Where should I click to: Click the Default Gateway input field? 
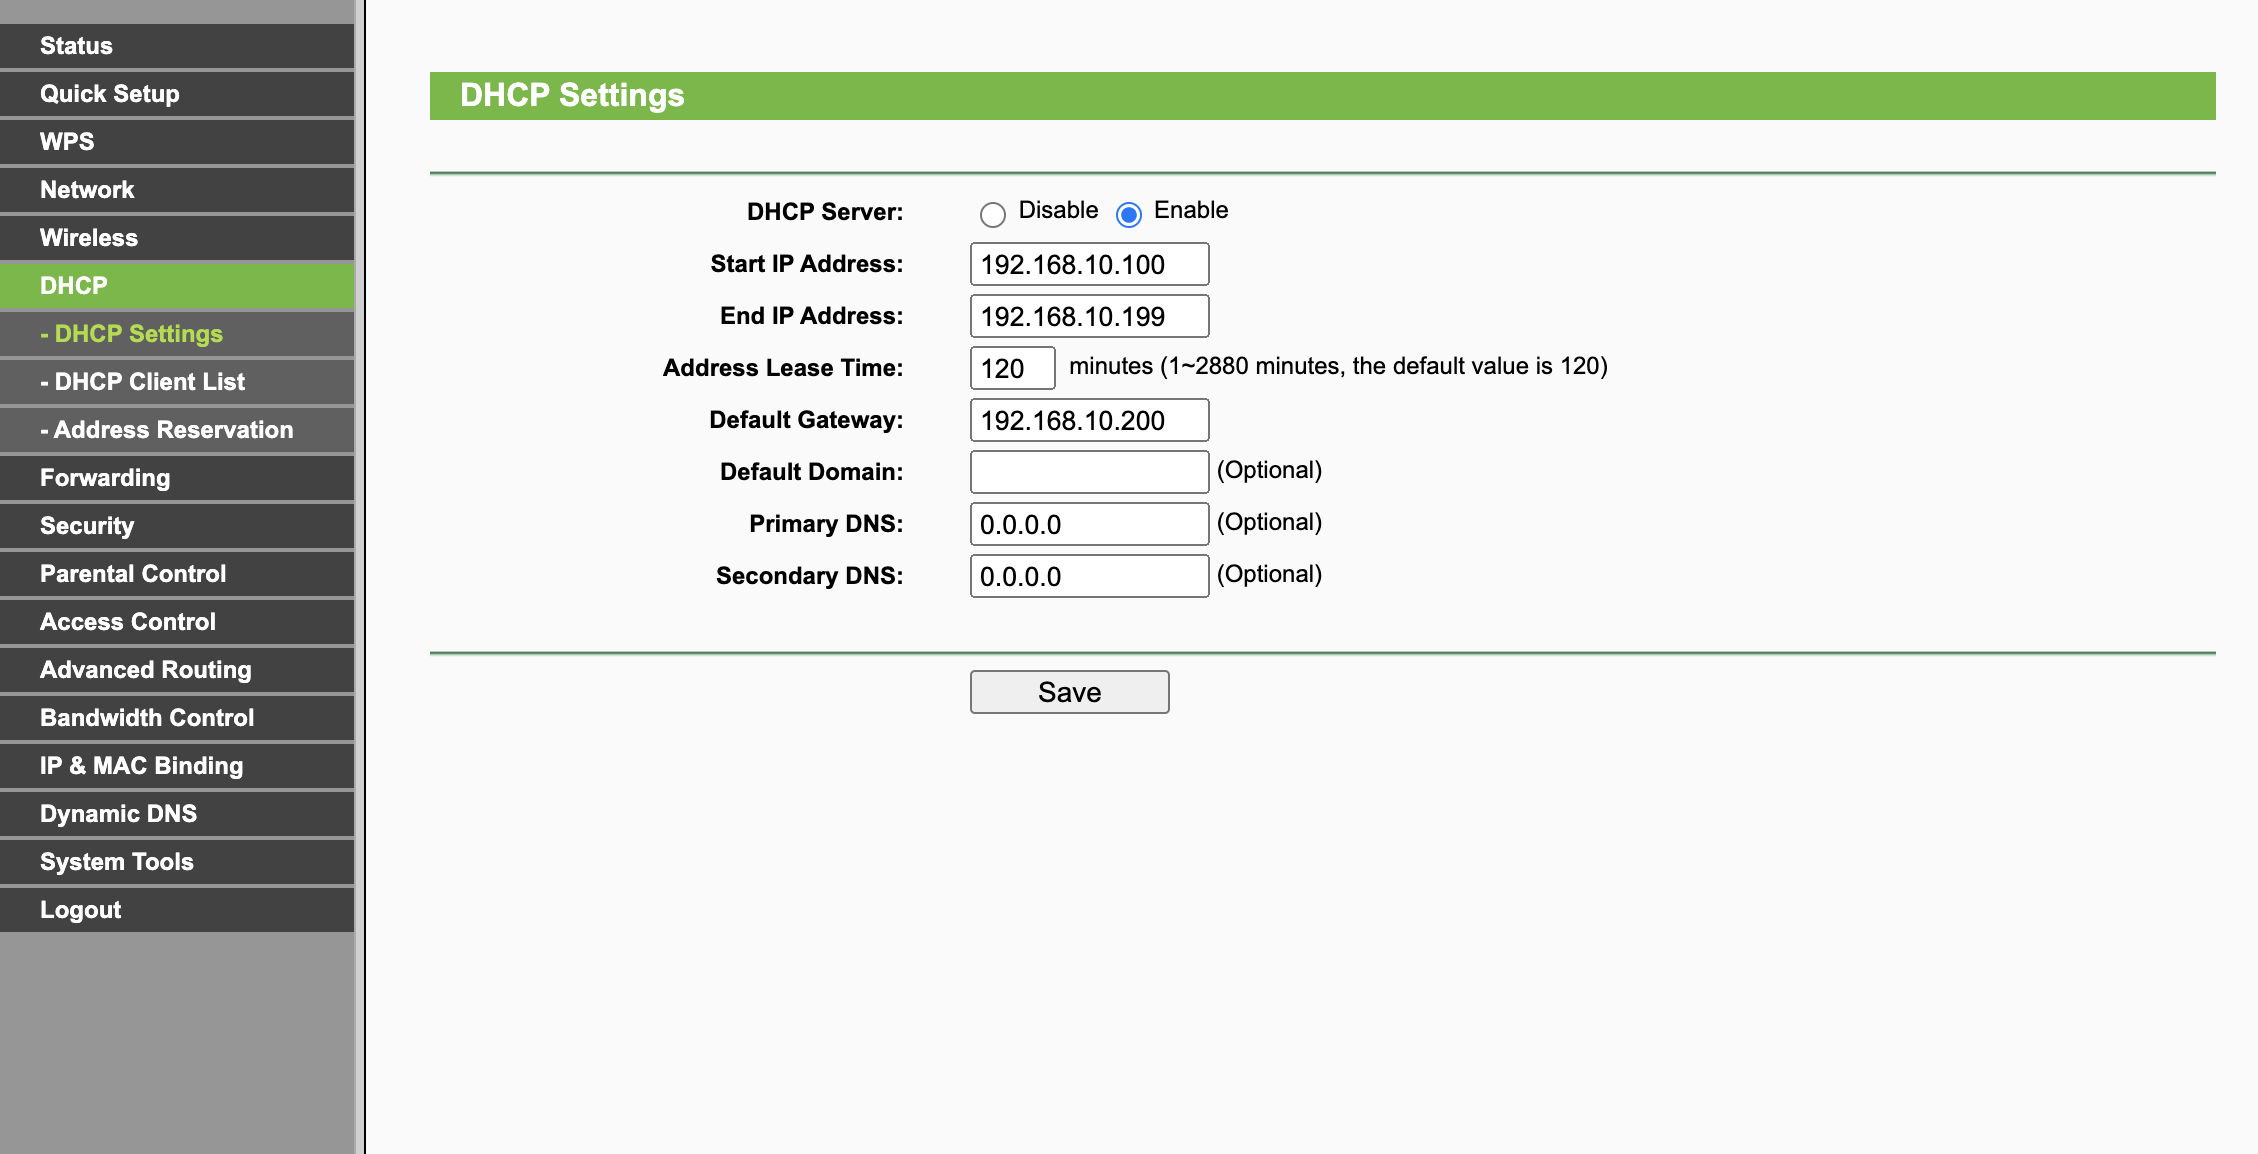(x=1089, y=420)
